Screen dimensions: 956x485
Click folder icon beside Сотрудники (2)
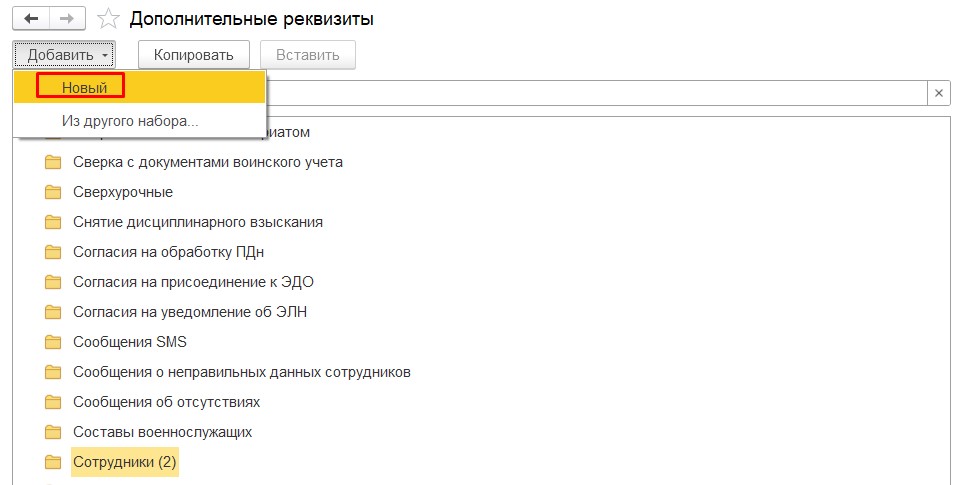[53, 462]
